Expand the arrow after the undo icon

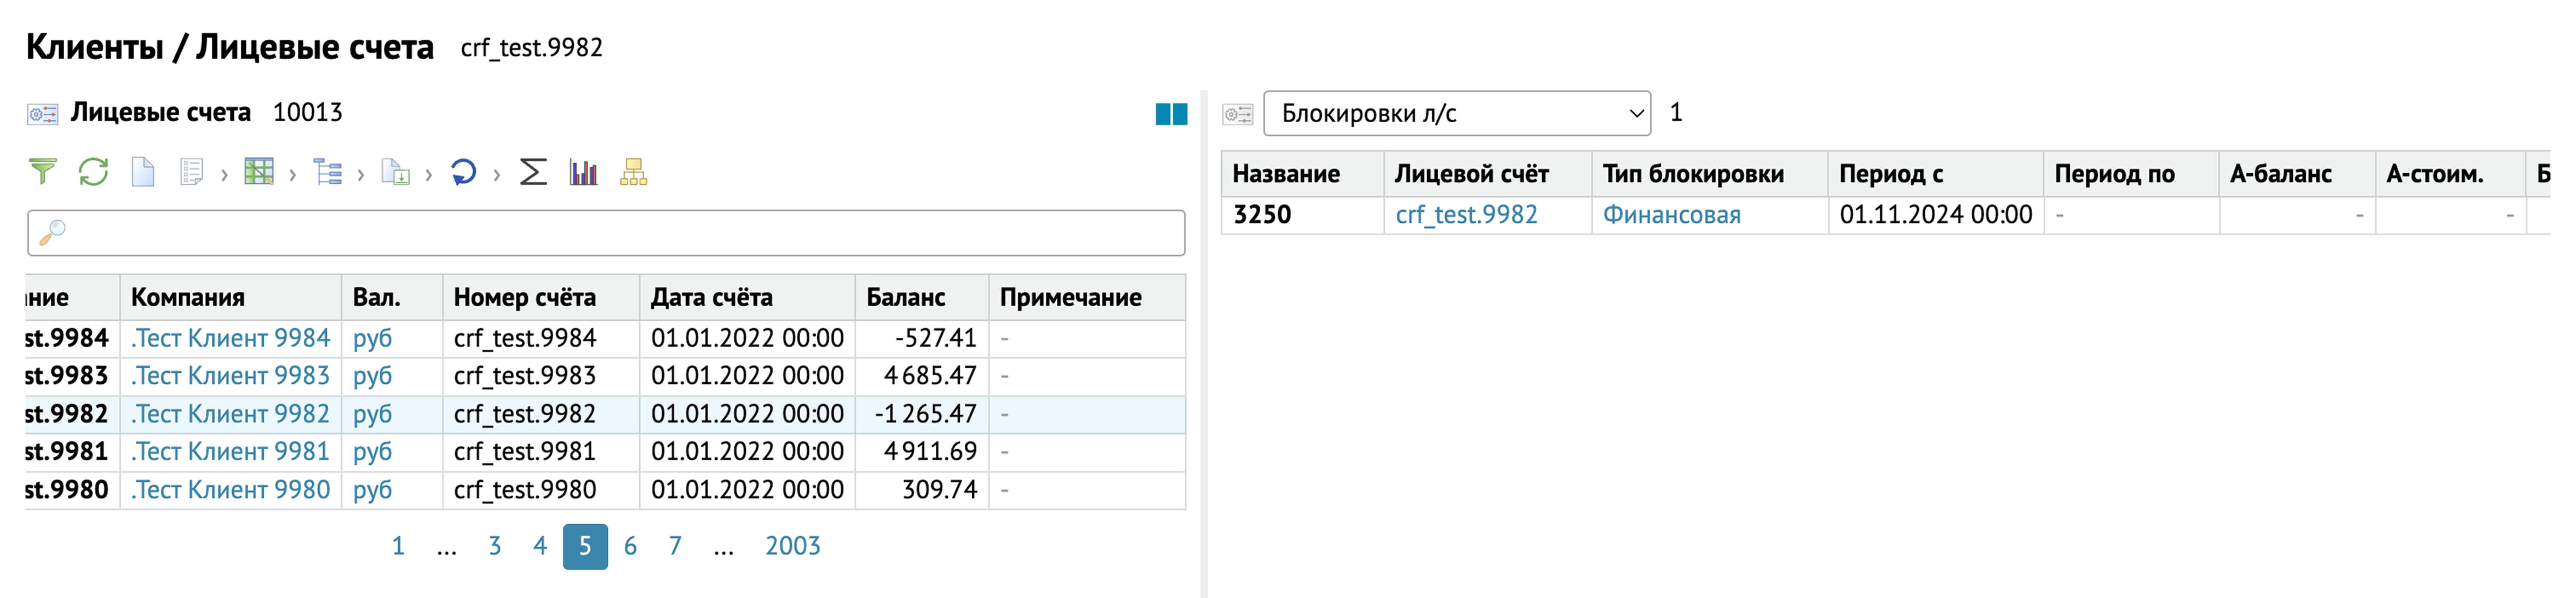[496, 174]
